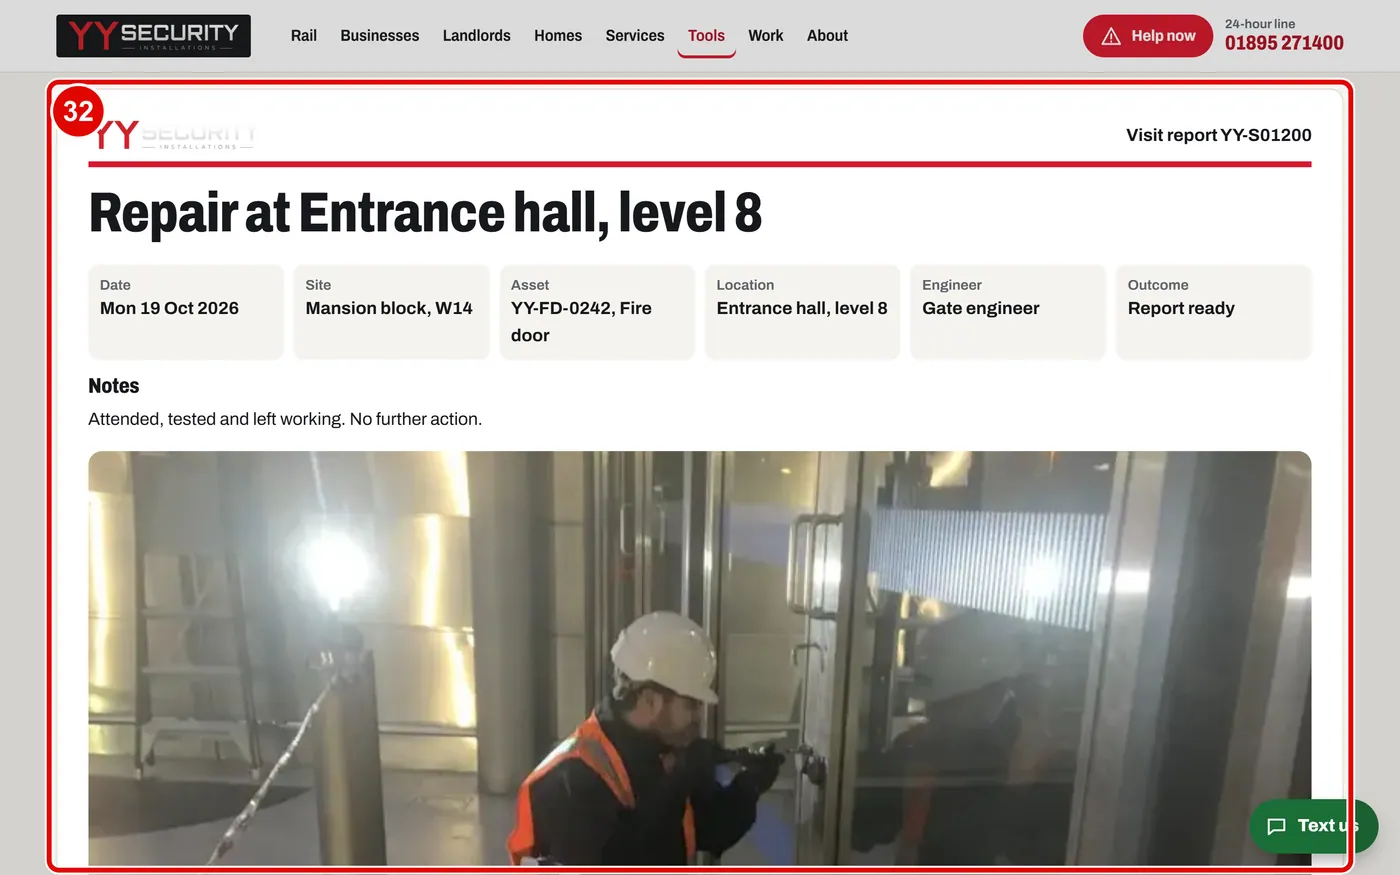Screen dimensions: 1400x875
Task: Select the date 'Mon 19 Oct 2026'
Action: (169, 308)
